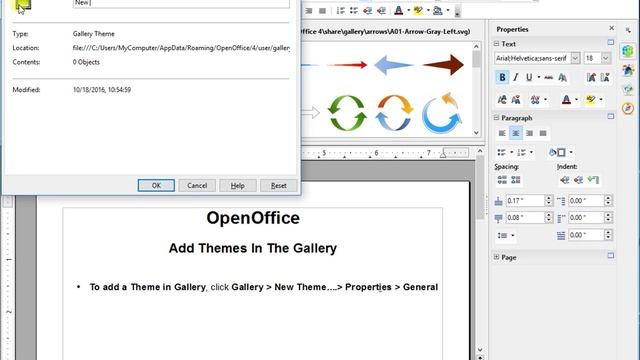Viewport: 640px width, 360px height.
Task: Collapse the Text section in Properties
Action: click(x=496, y=44)
